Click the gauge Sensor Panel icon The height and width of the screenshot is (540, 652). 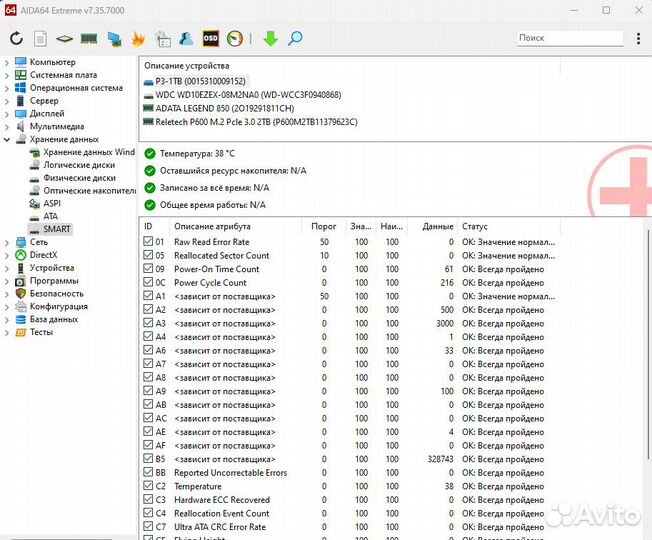coord(235,39)
